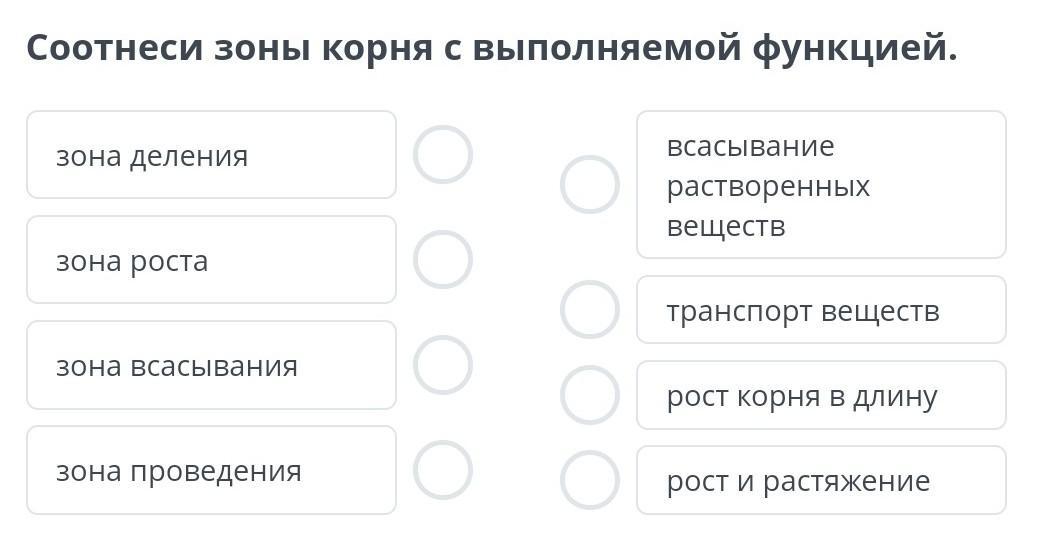Screen dimensions: 1047x535
Task: Click the word 'растворенных' in the first answer
Action: [768, 186]
